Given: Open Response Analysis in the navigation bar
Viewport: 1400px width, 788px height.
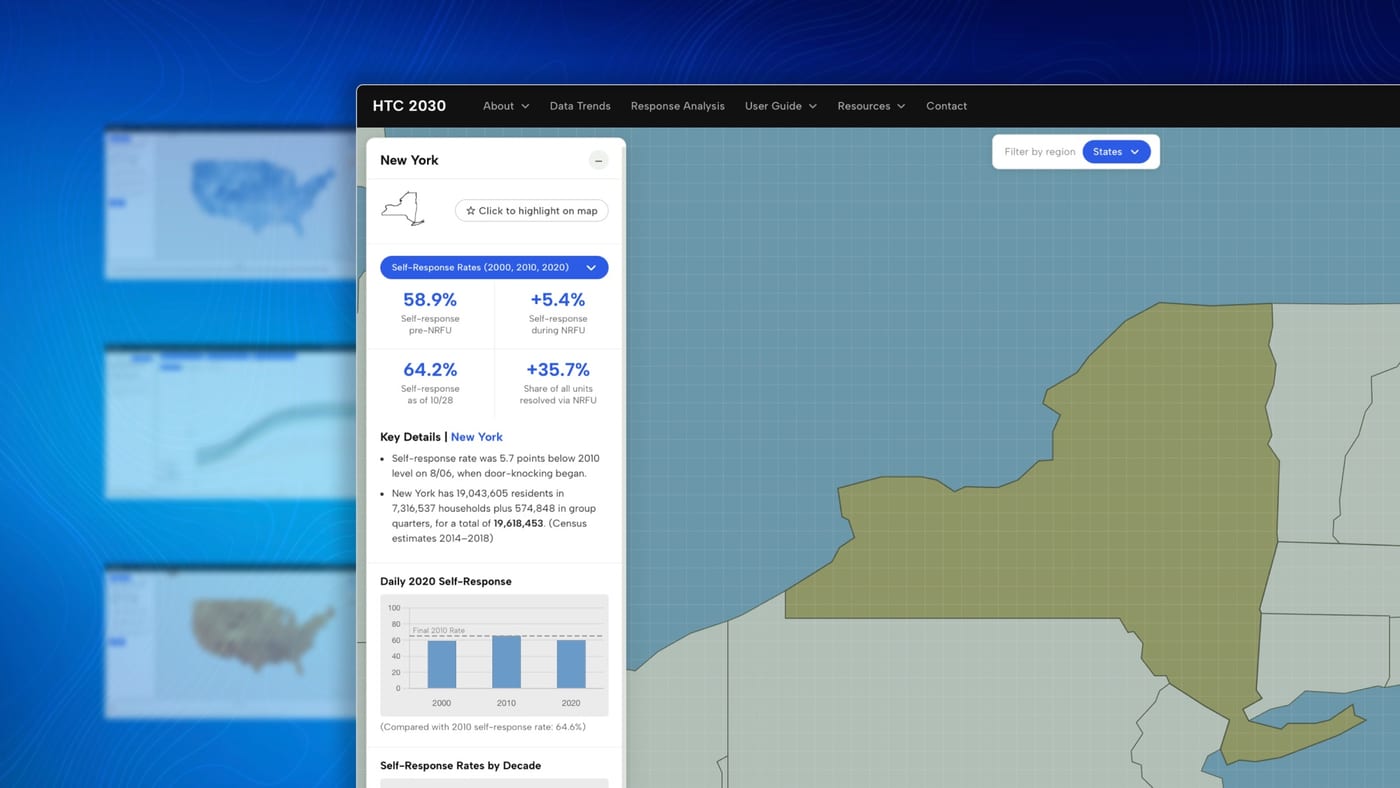Looking at the screenshot, I should point(677,106).
